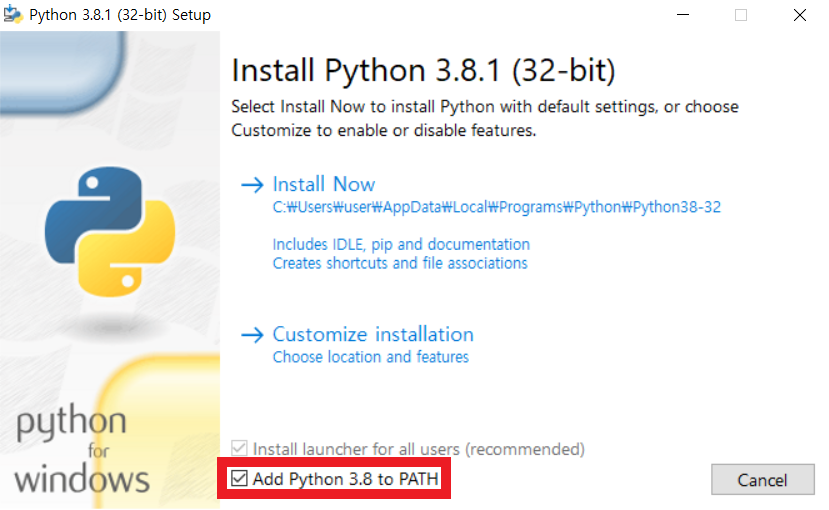Toggle the Install launcher for all users checkbox
Screen dimensions: 829x510
point(240,448)
